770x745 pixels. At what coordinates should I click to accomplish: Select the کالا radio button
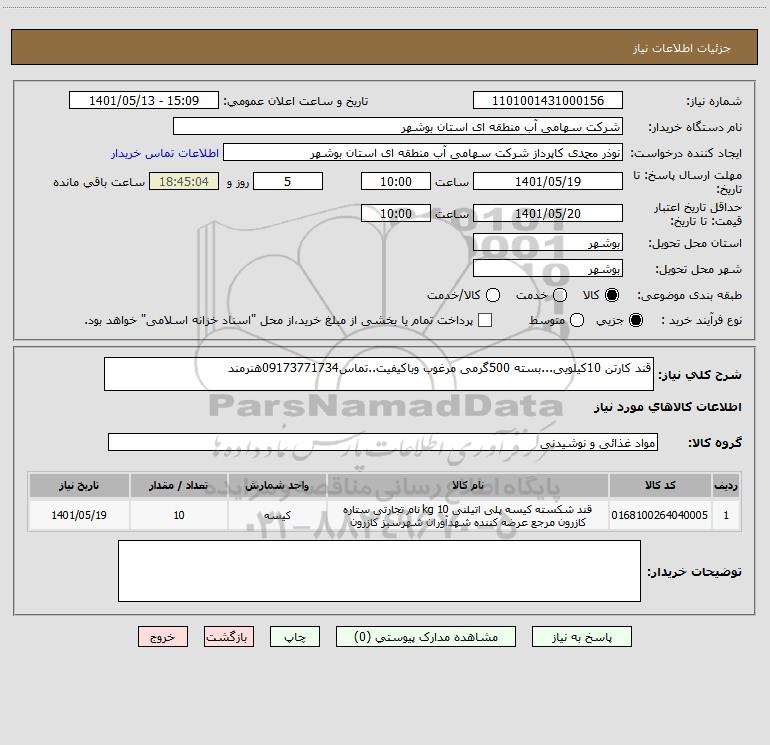tap(612, 295)
